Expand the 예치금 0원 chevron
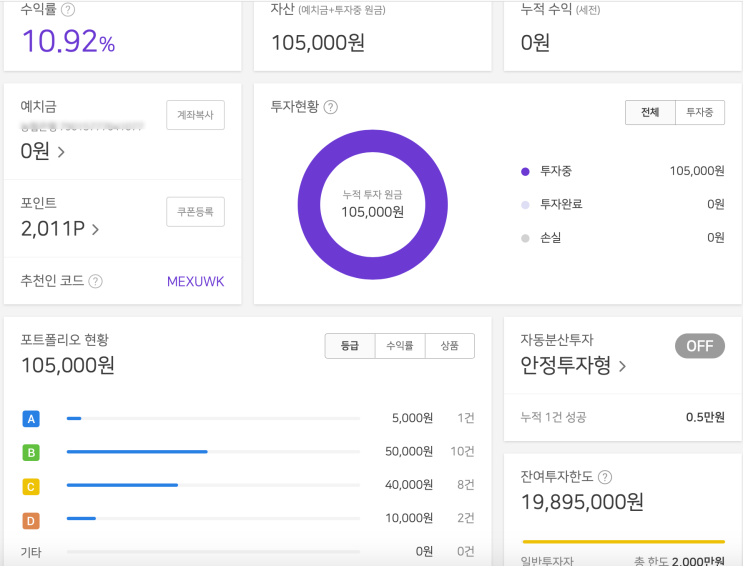Viewport: 743px width, 566px height. 61,152
